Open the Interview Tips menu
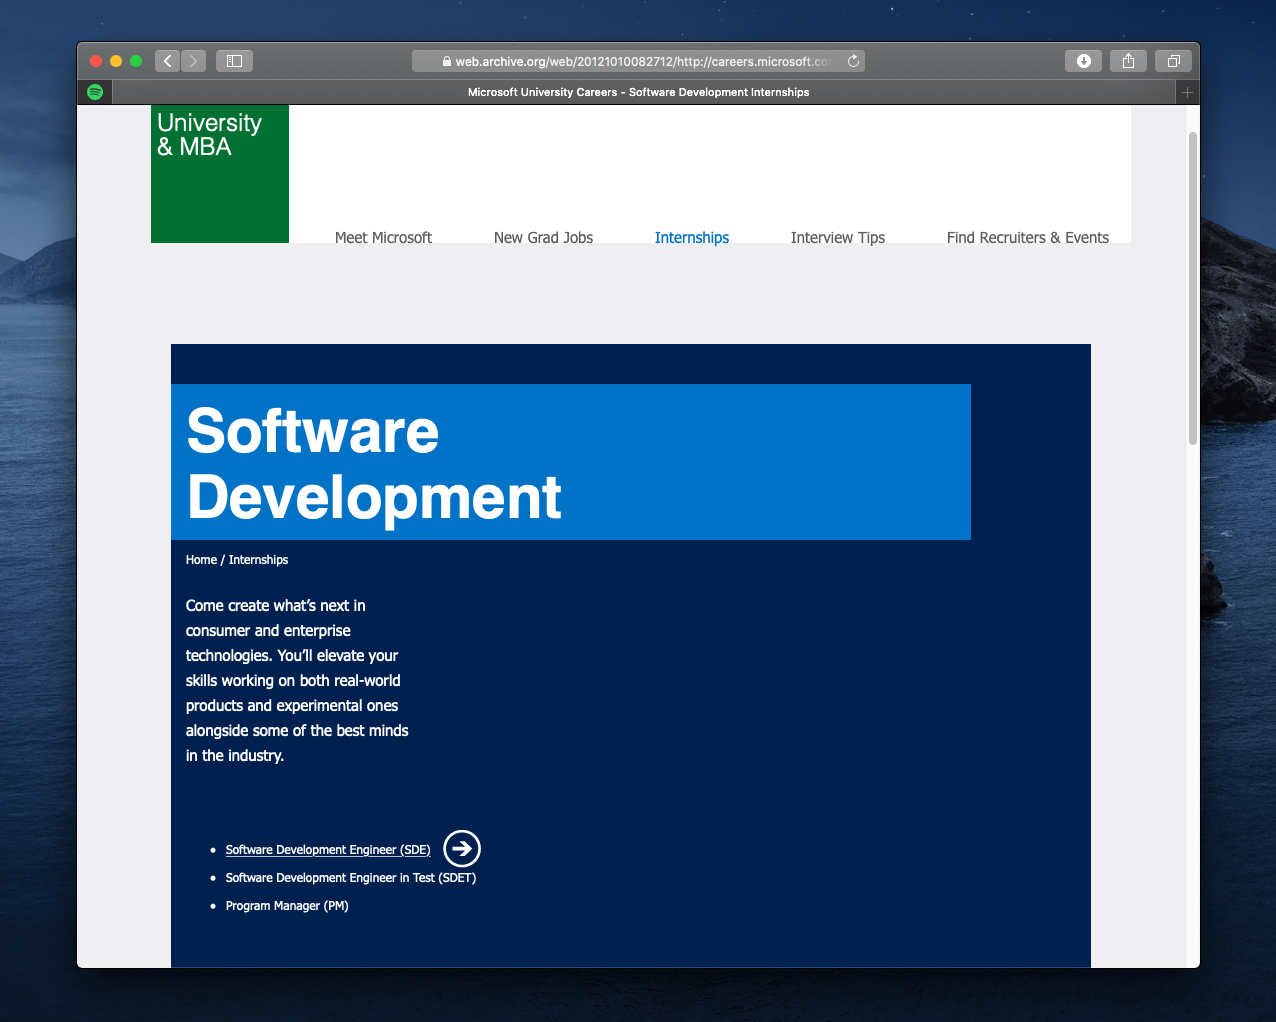This screenshot has width=1276, height=1022. tap(838, 238)
